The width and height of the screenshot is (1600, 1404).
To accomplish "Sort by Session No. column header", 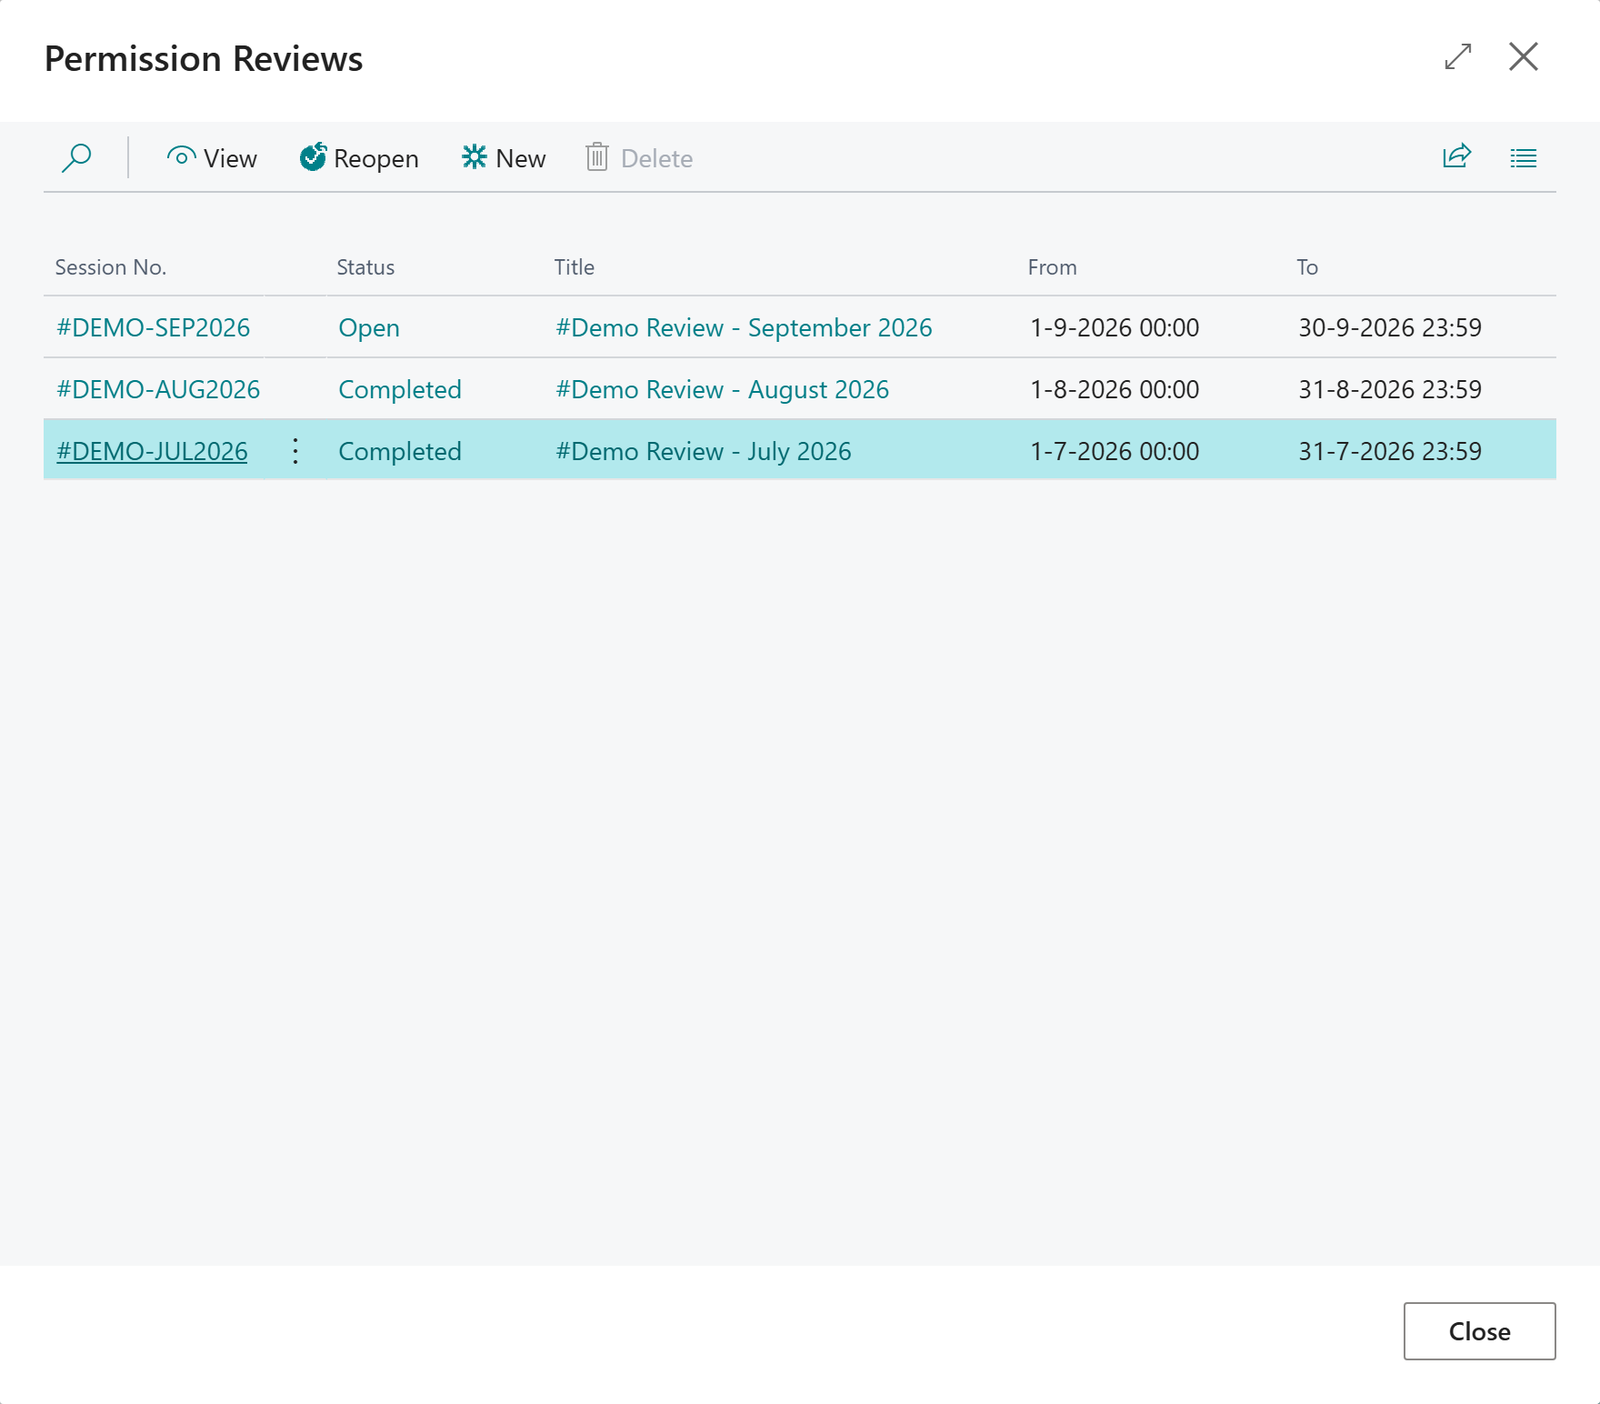I will 111,267.
